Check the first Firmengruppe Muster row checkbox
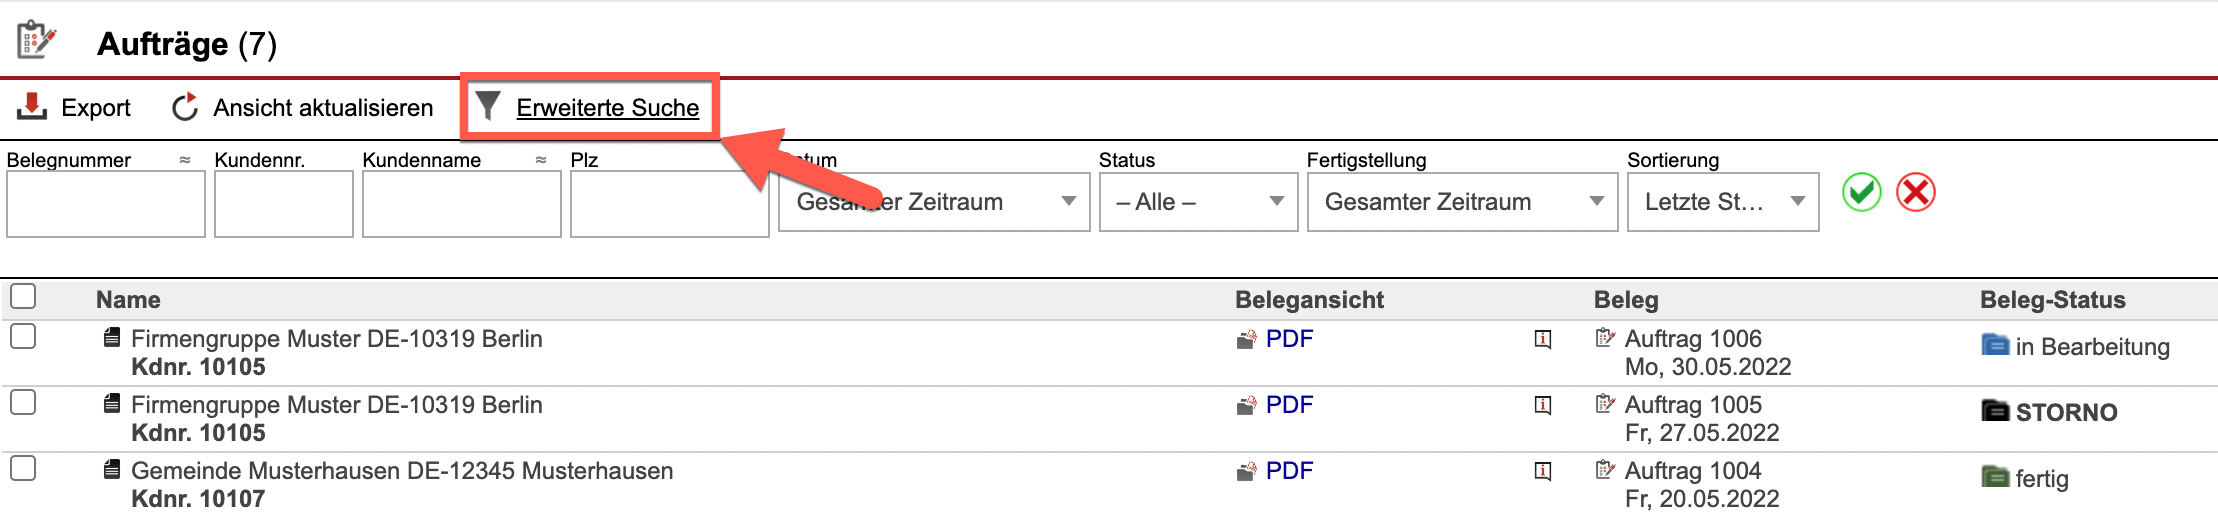2218x517 pixels. coord(23,336)
